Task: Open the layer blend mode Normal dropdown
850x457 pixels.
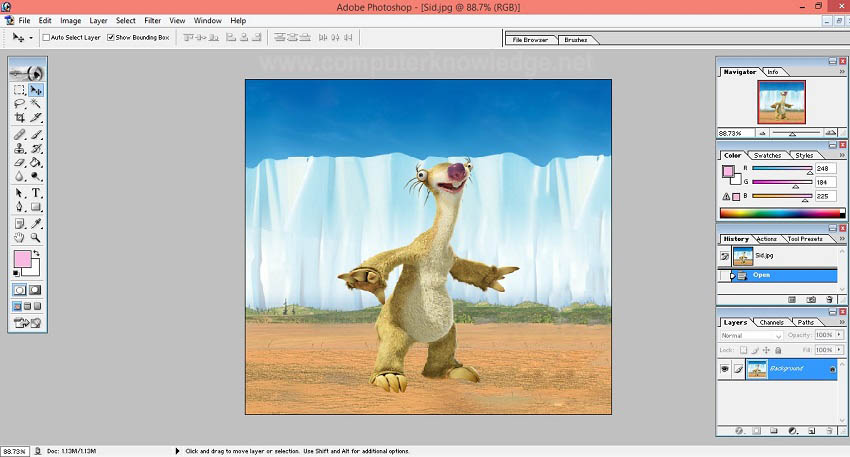Action: 751,336
